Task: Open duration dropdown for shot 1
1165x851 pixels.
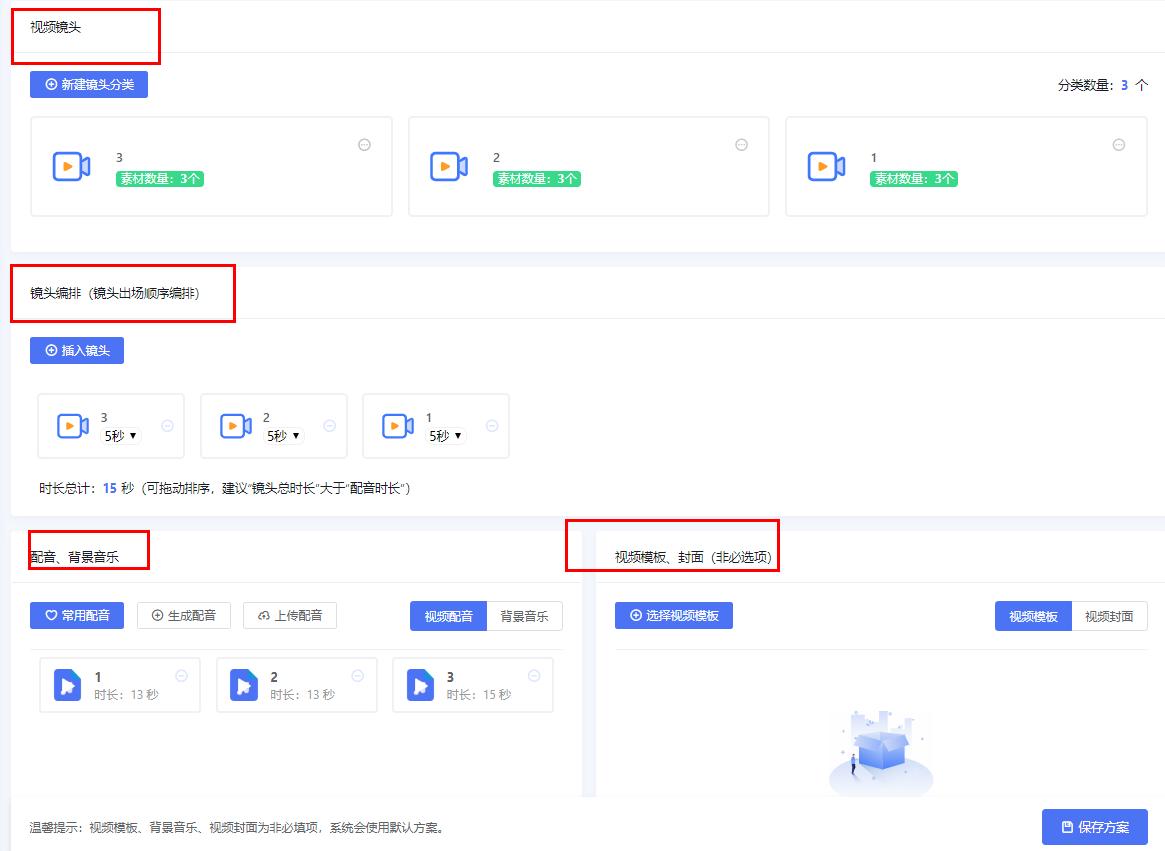Action: pos(446,436)
